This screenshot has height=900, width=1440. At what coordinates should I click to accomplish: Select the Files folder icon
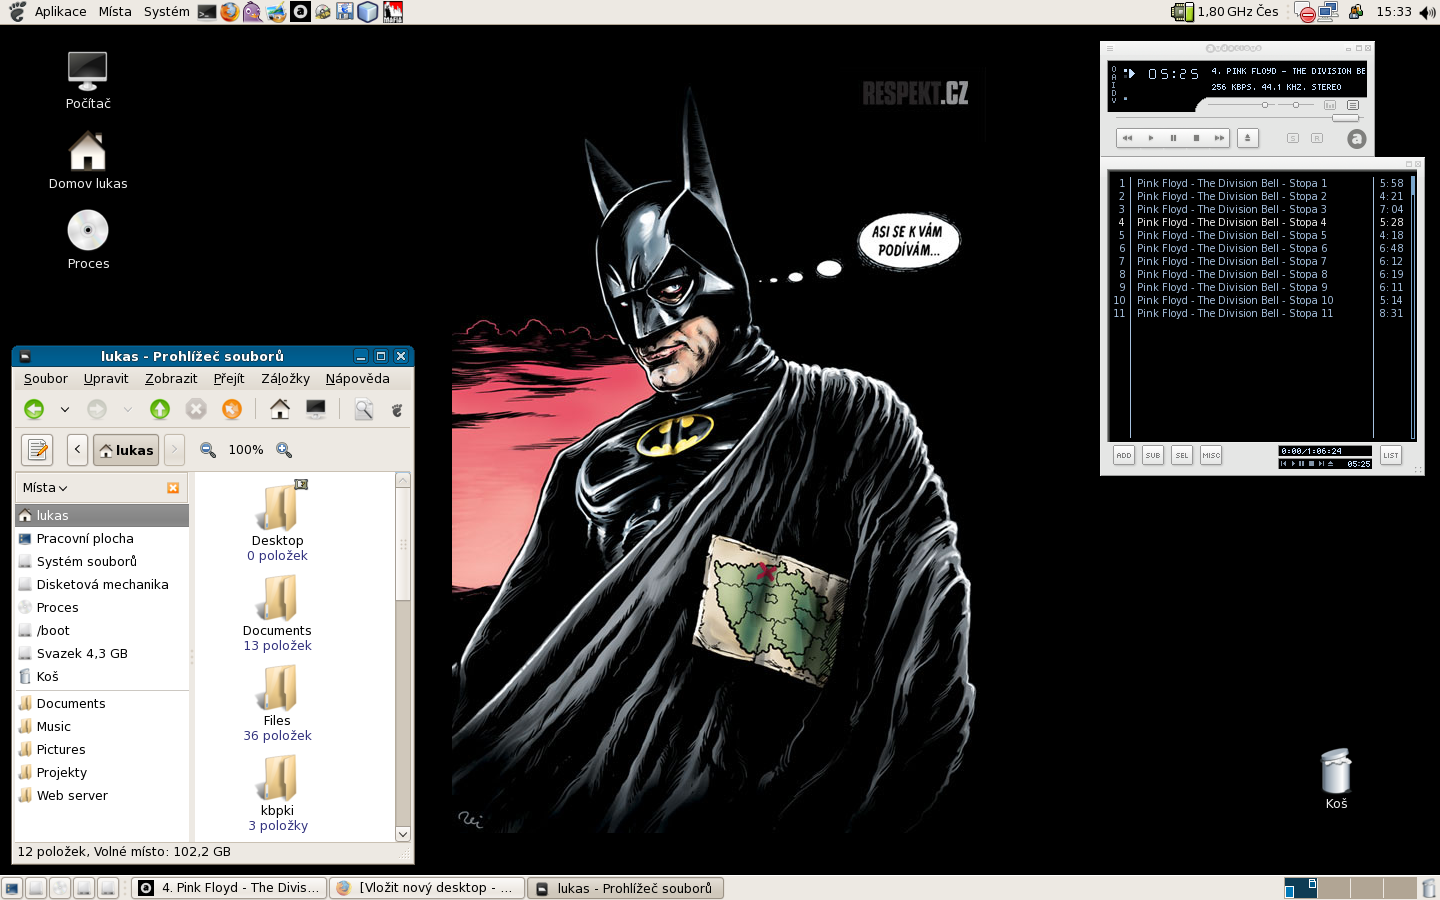pos(277,688)
